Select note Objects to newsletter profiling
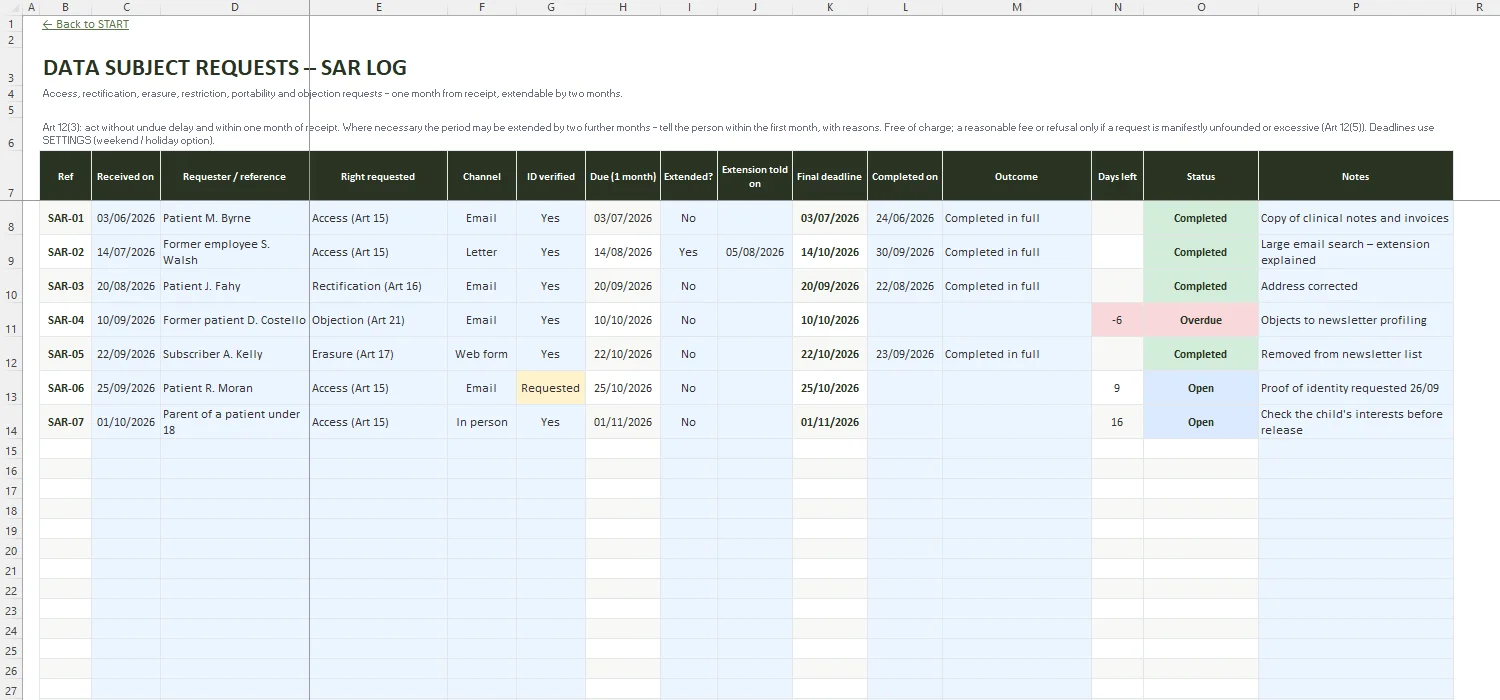This screenshot has width=1500, height=700. [1355, 320]
